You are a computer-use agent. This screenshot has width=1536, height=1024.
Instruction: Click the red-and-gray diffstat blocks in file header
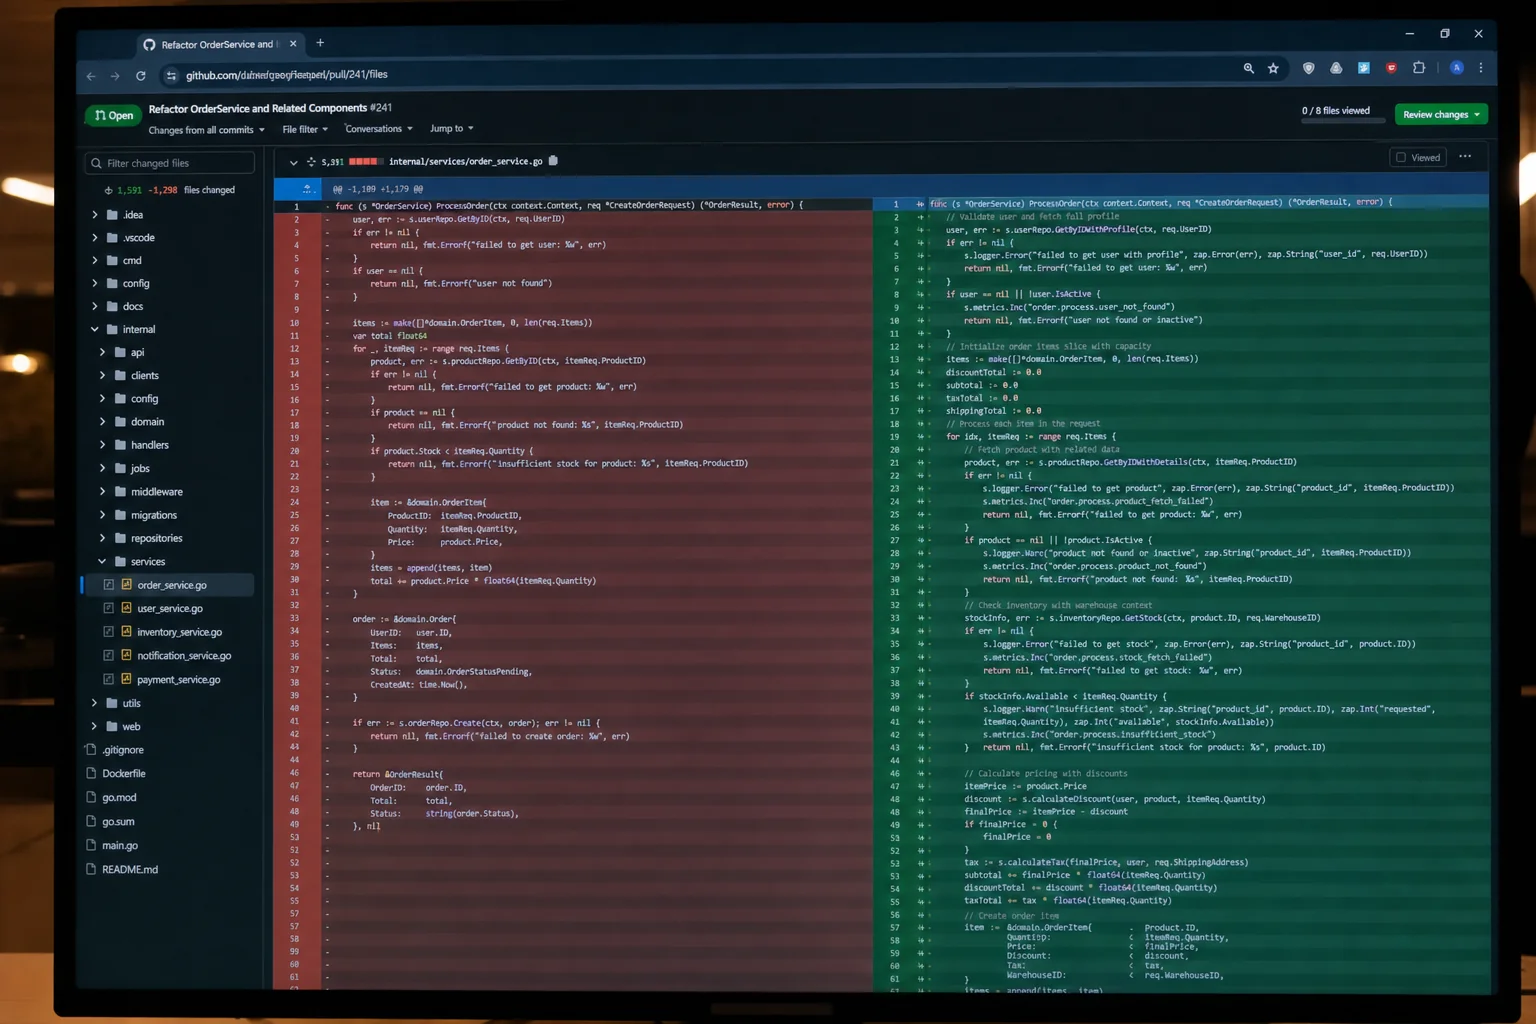365,162
